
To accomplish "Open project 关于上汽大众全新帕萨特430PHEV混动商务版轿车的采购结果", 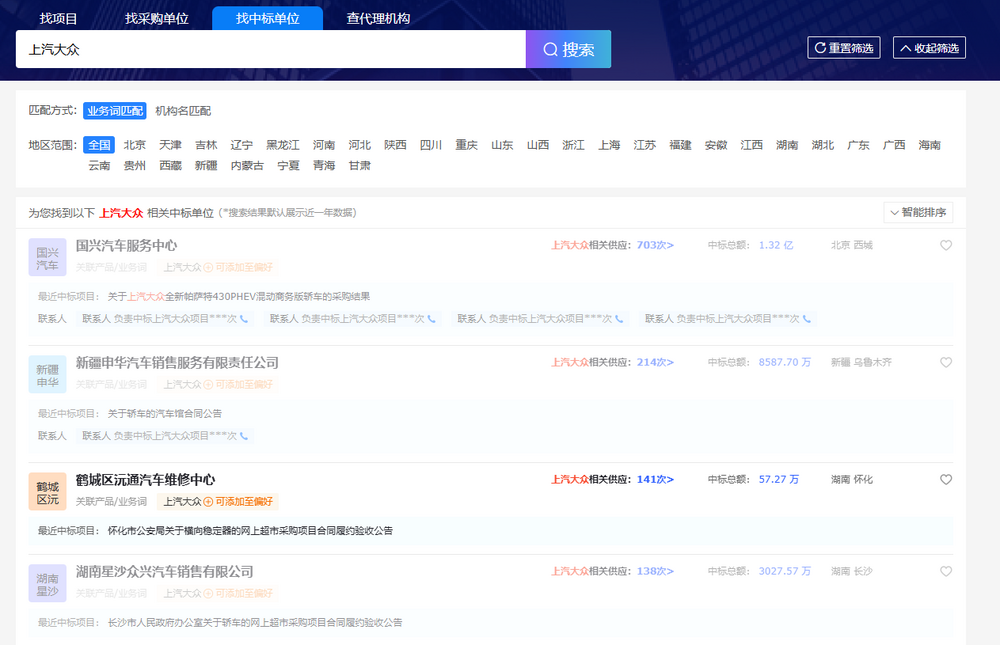I will tap(239, 296).
